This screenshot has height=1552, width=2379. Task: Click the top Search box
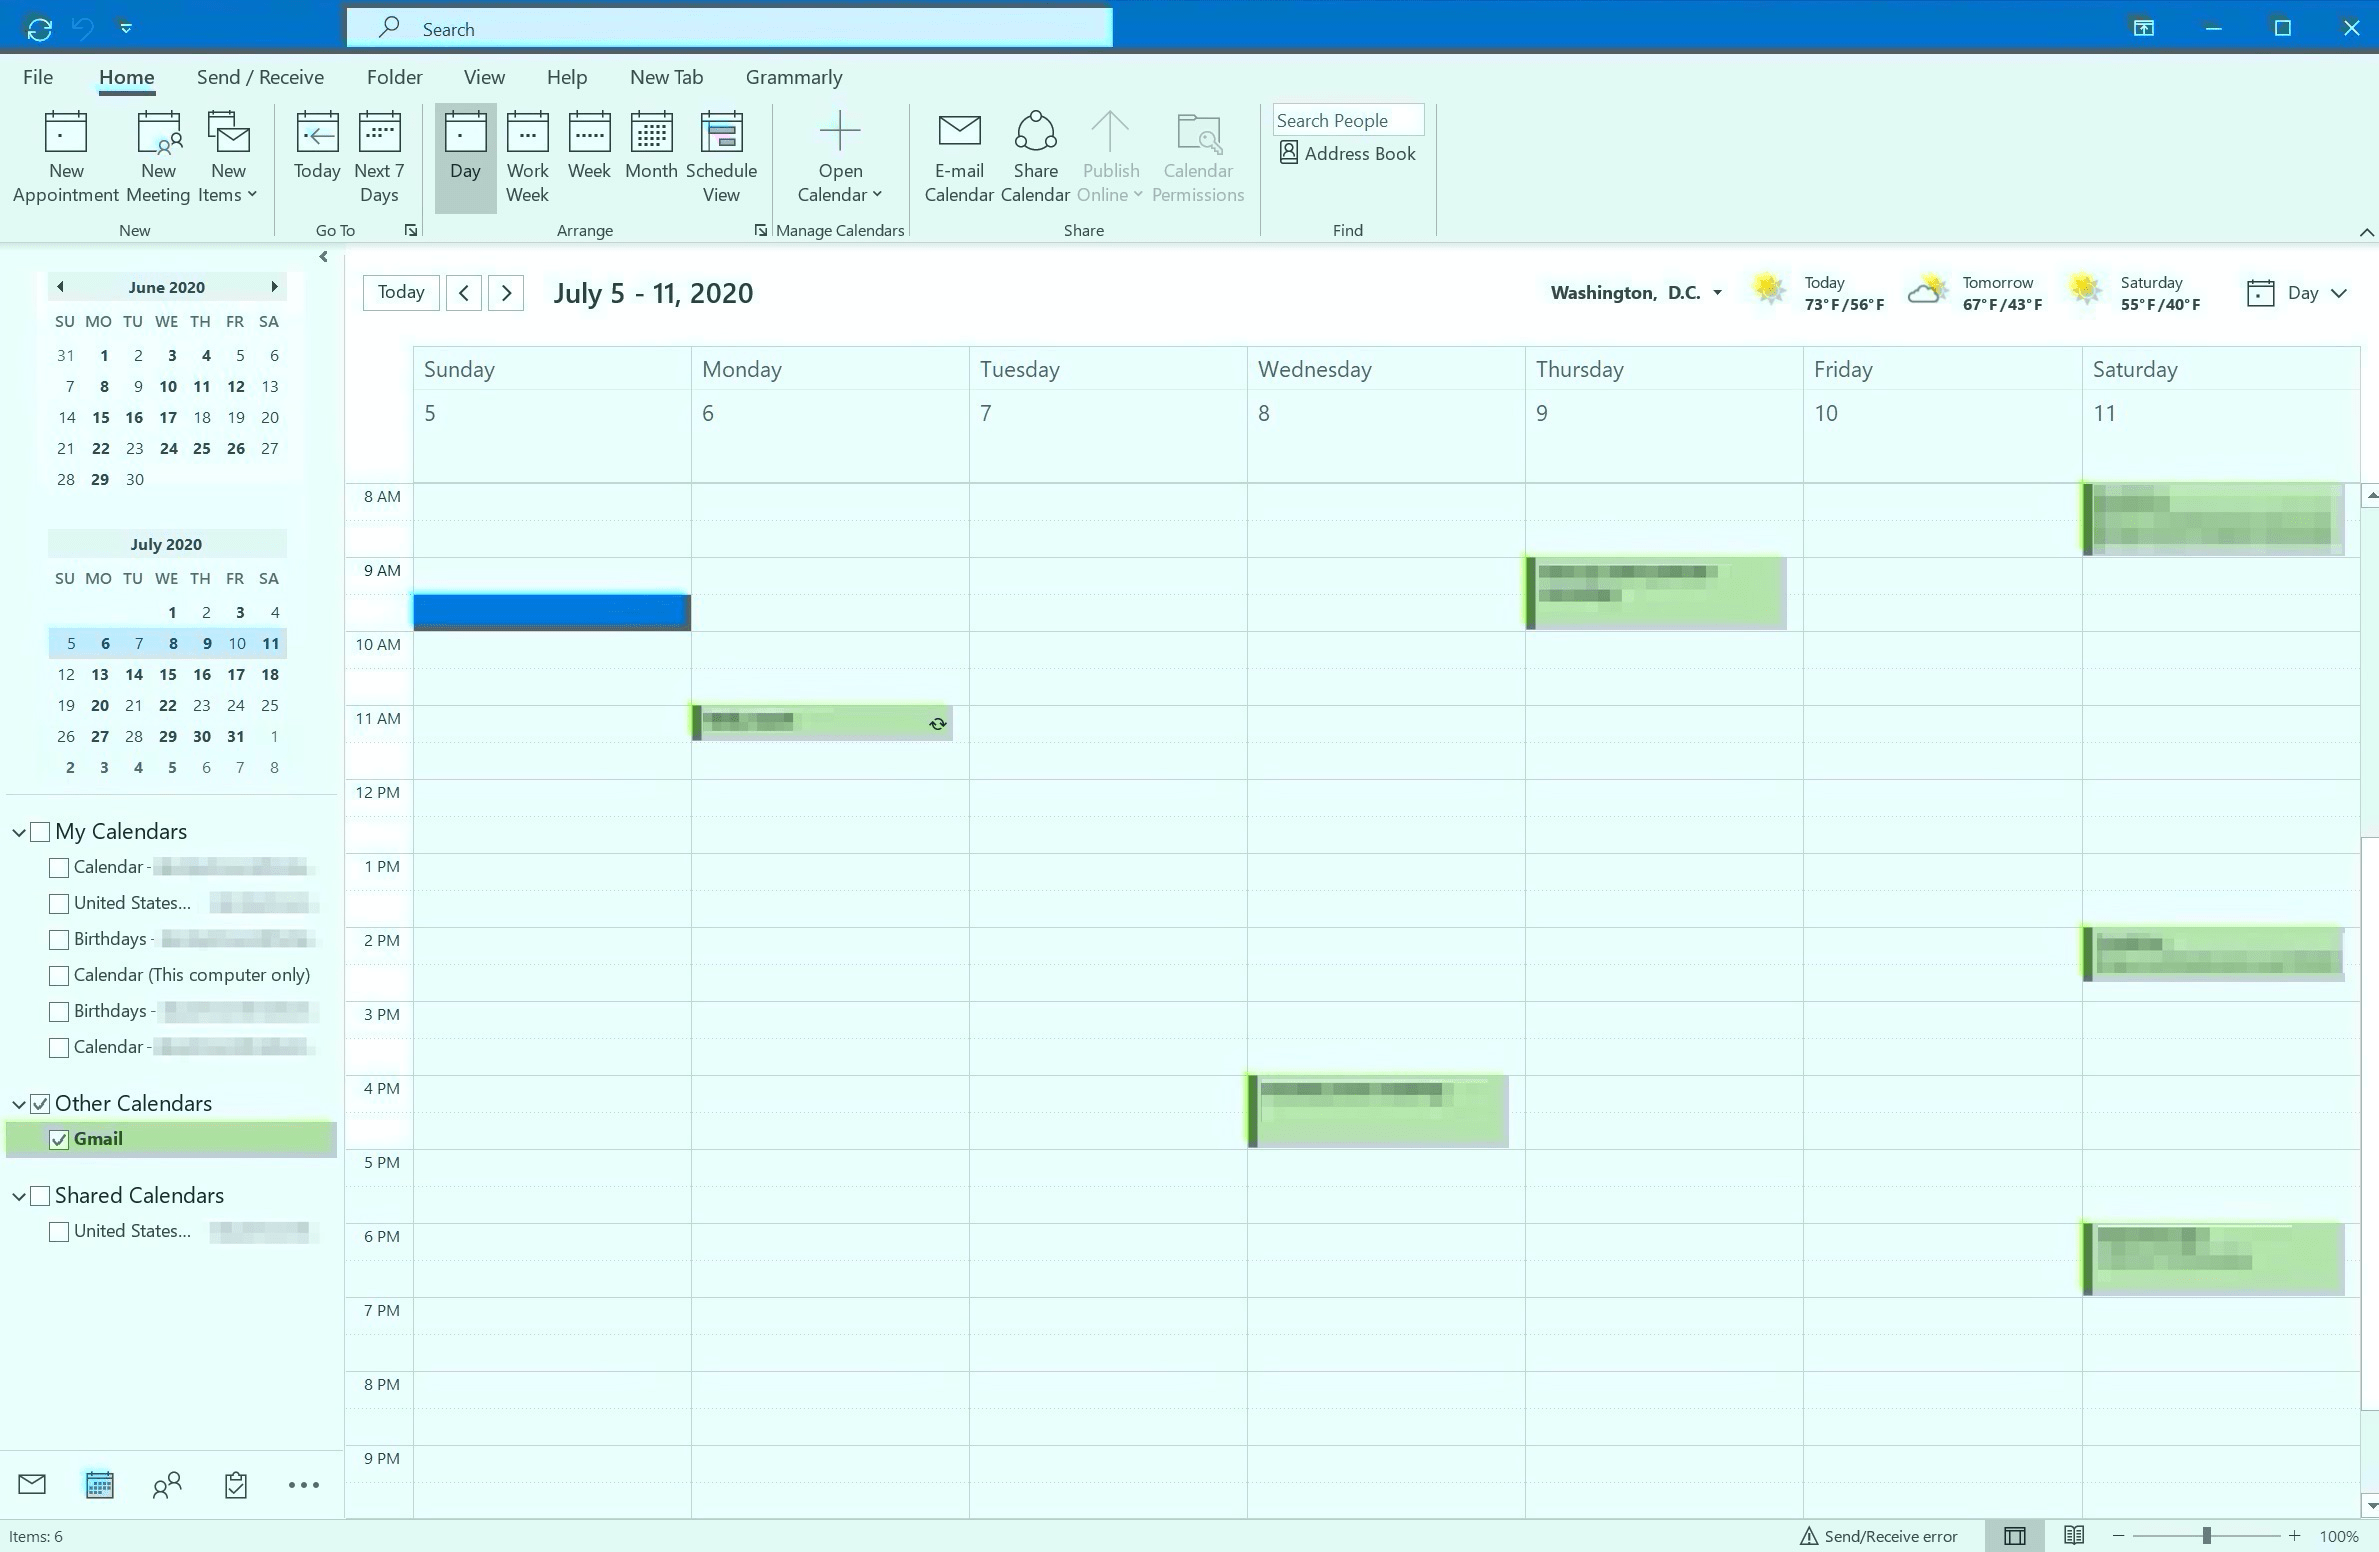click(x=729, y=28)
